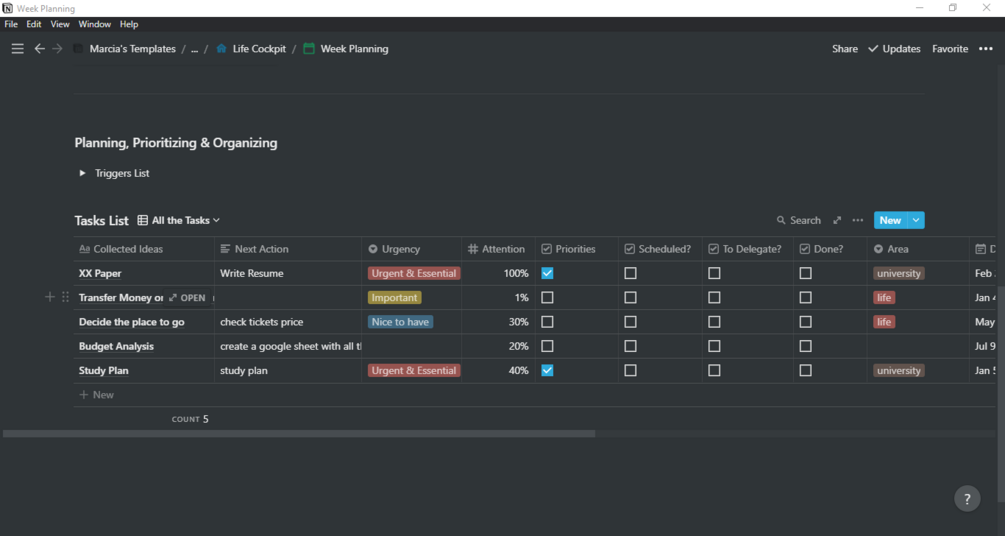1005x536 pixels.
Task: Click the horizontal scrollbar below the table
Action: 299,434
